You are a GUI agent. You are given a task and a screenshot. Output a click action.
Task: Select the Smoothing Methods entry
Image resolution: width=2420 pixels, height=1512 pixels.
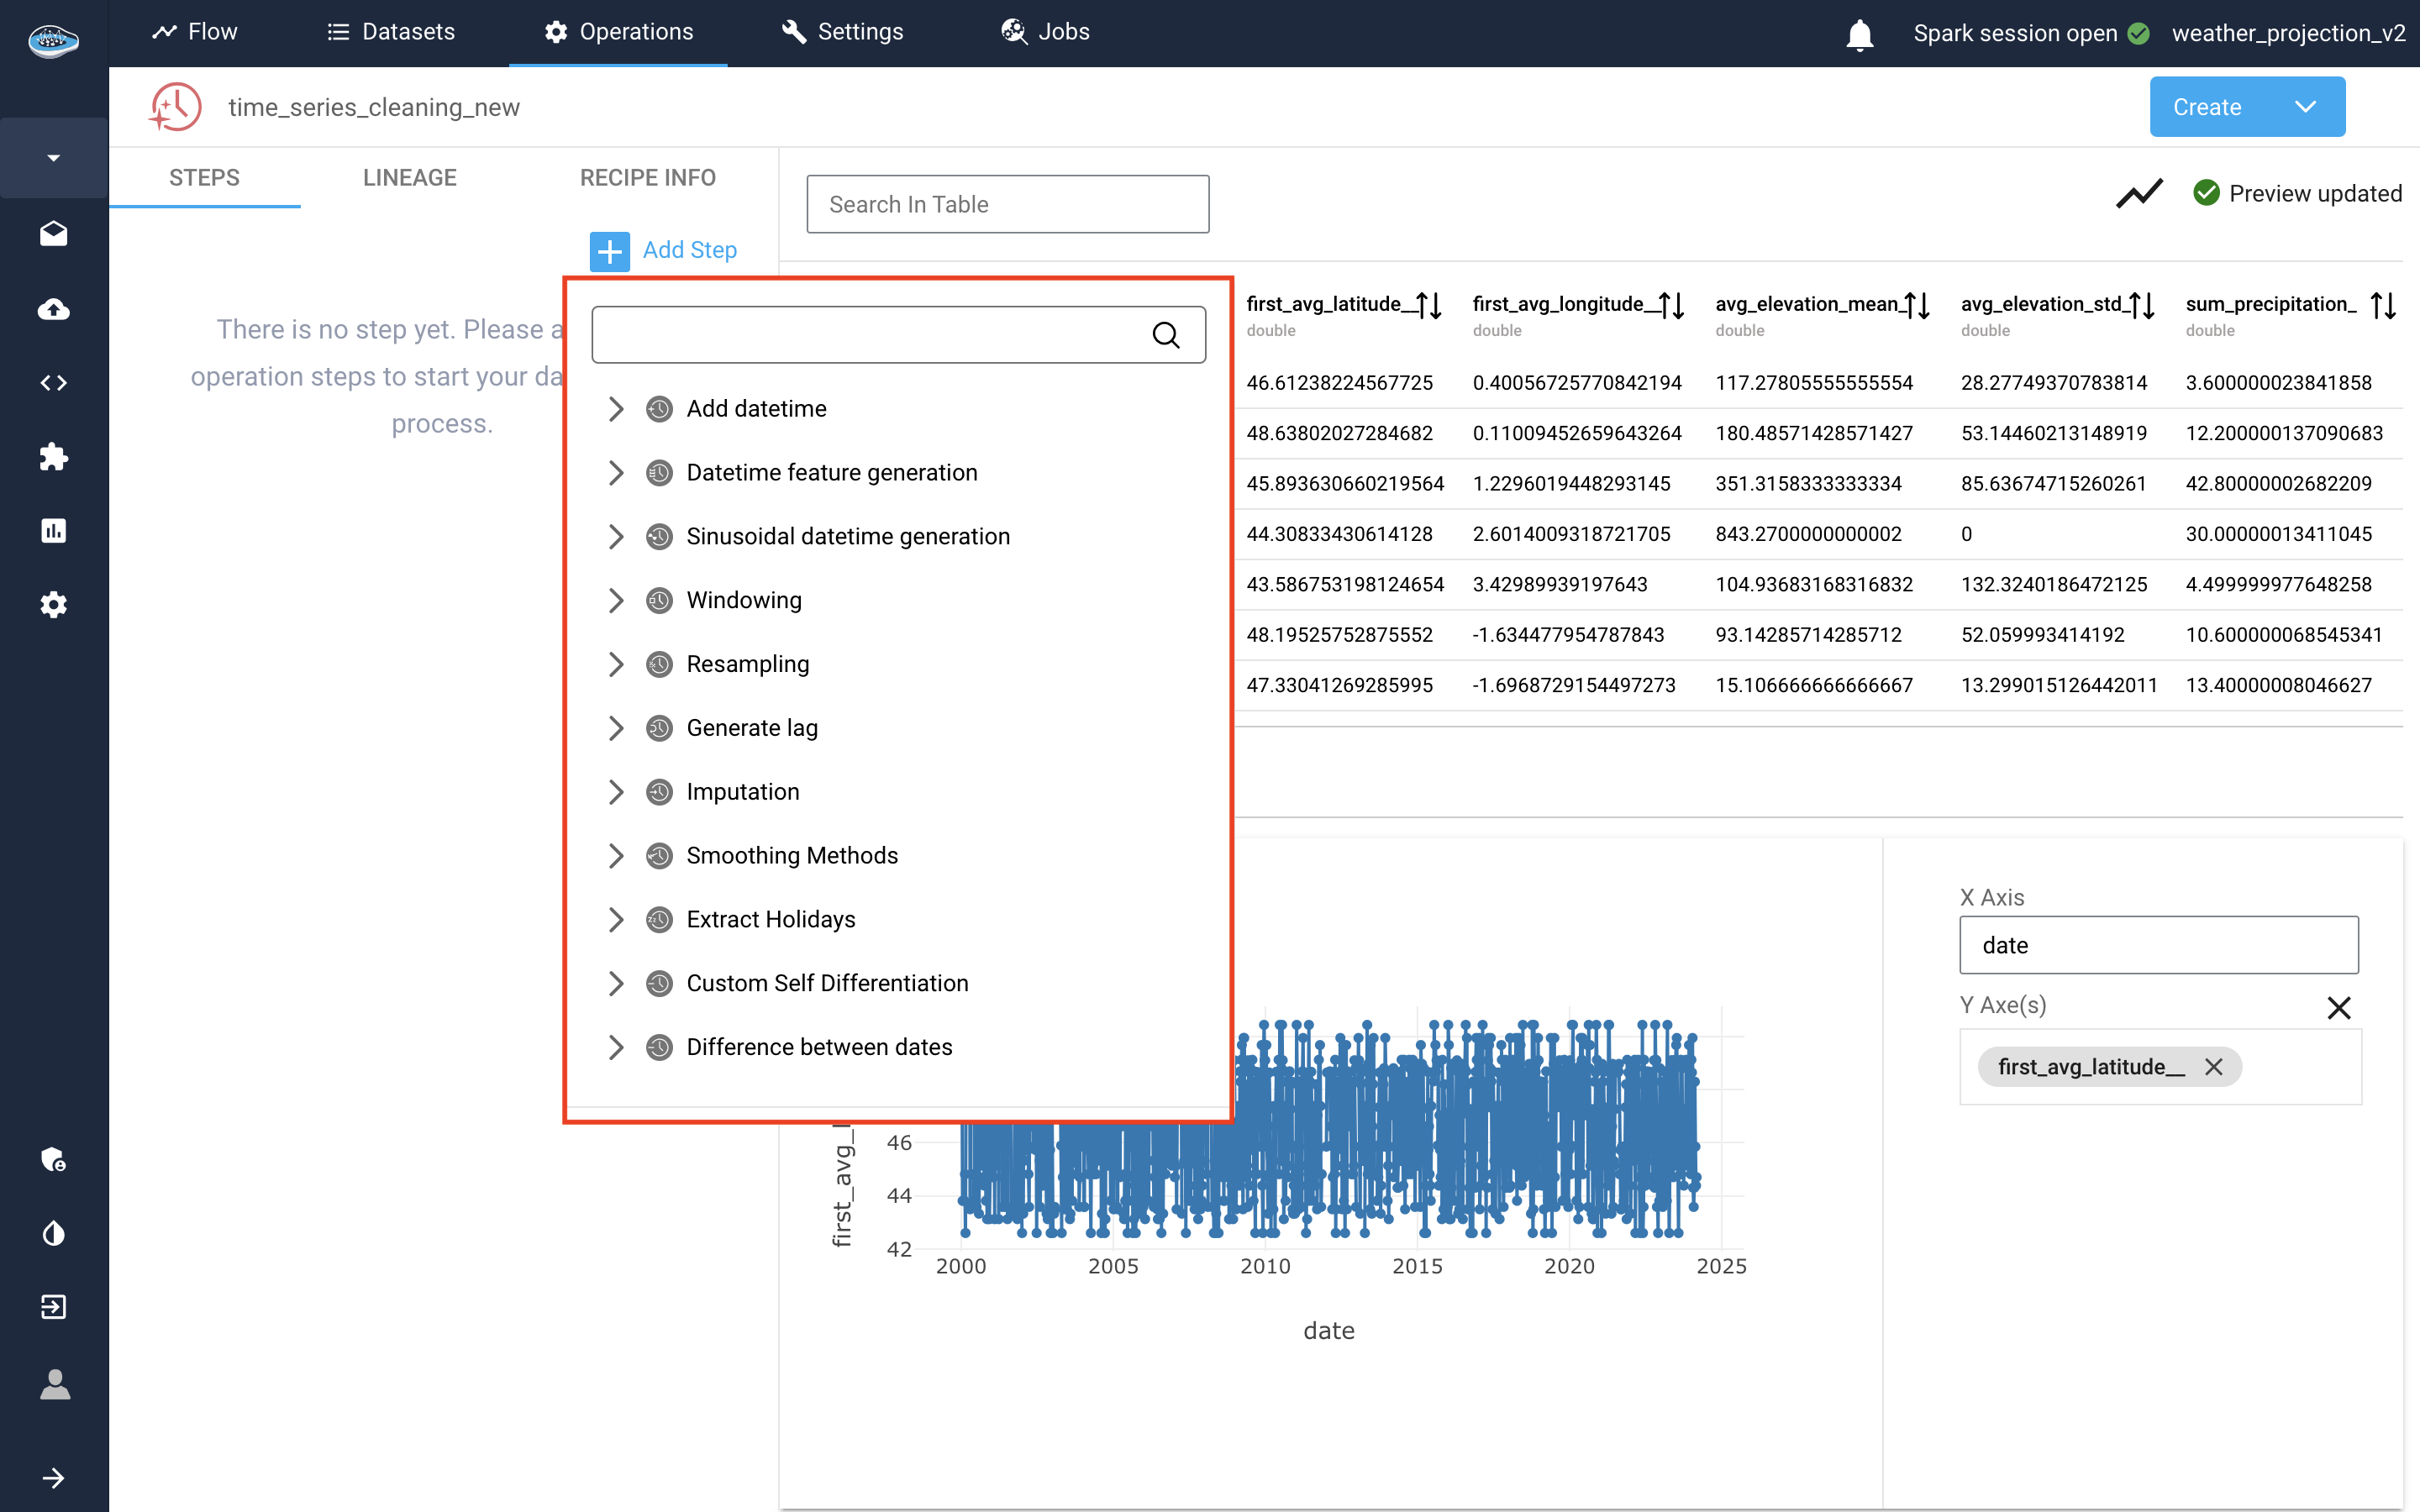791,856
